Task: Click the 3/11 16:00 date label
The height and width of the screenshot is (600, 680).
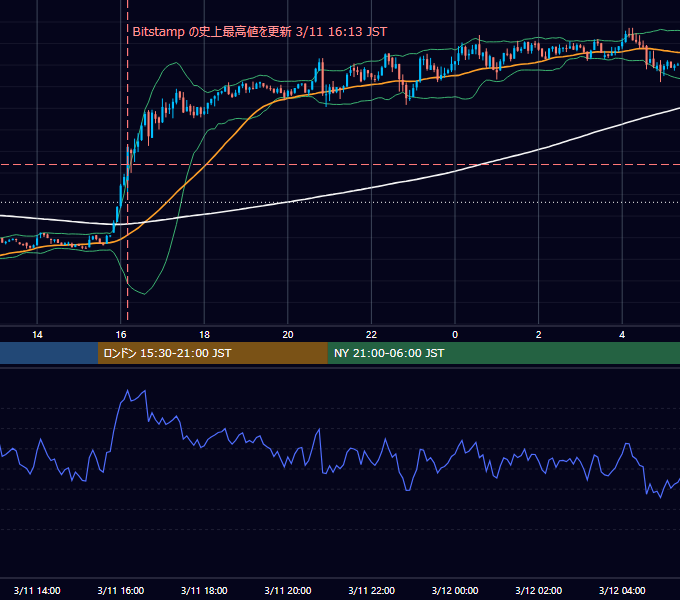Action: coord(121,590)
